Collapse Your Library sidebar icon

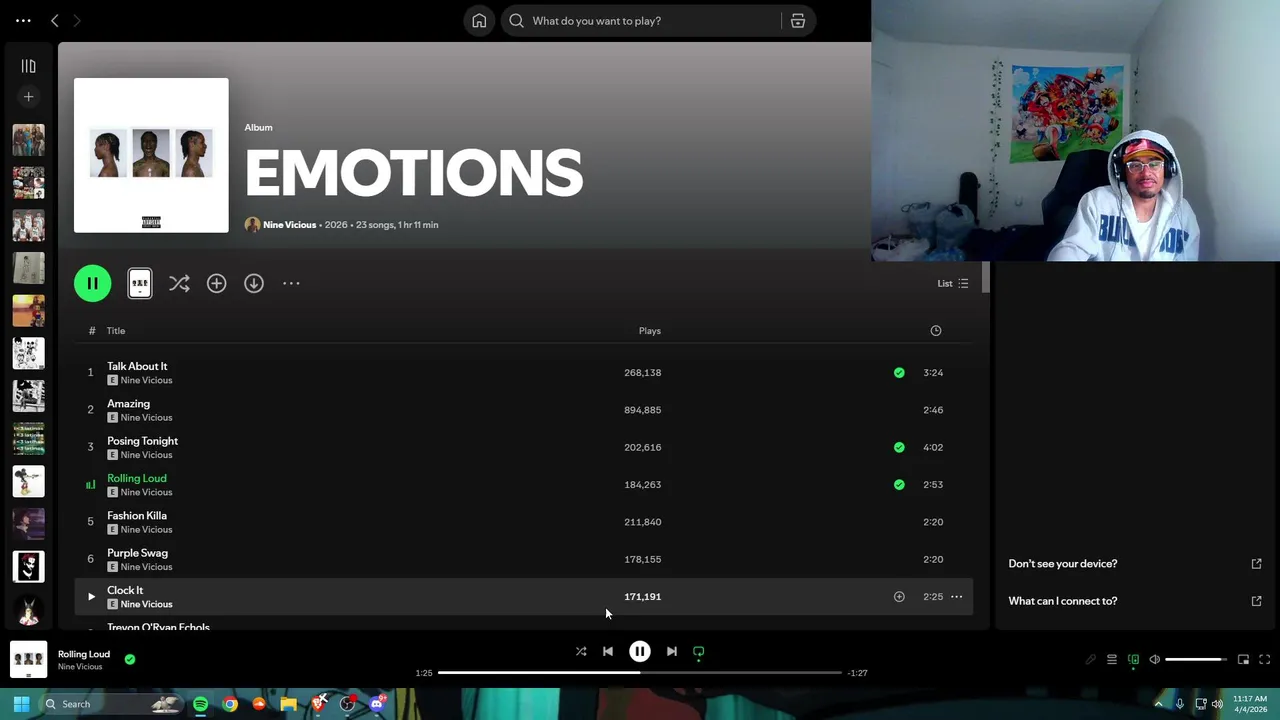pyautogui.click(x=28, y=66)
